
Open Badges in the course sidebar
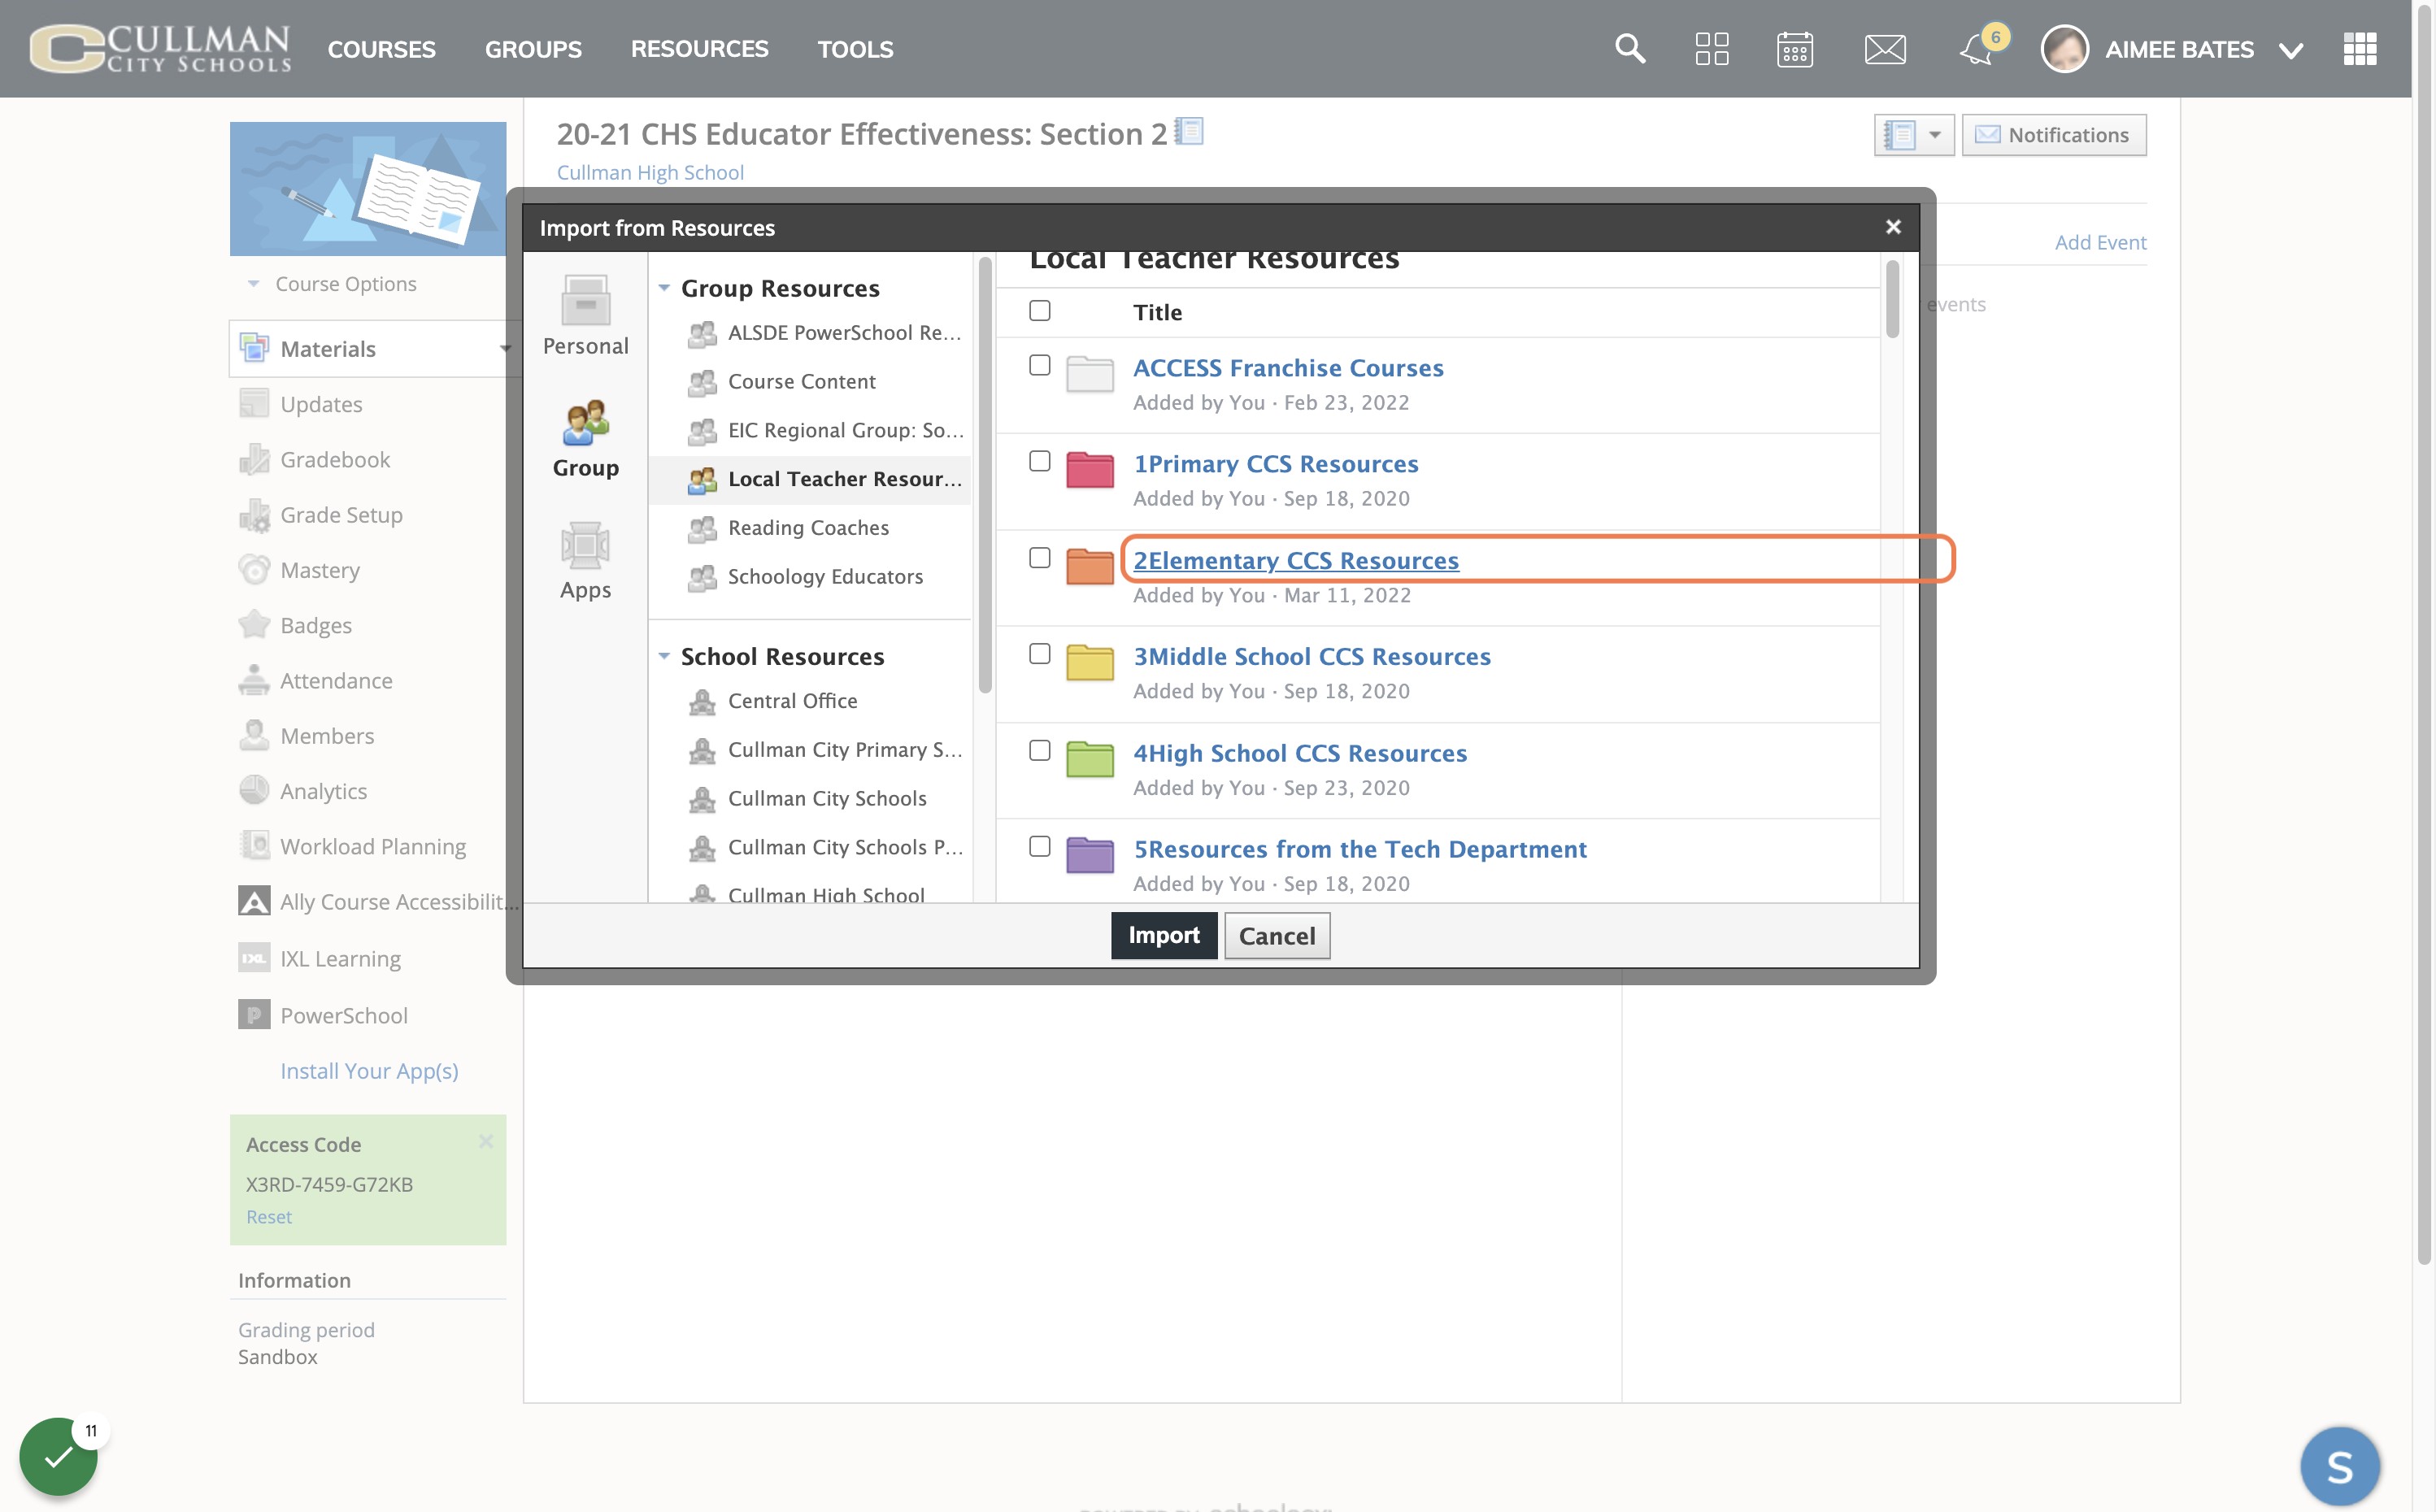coord(316,626)
